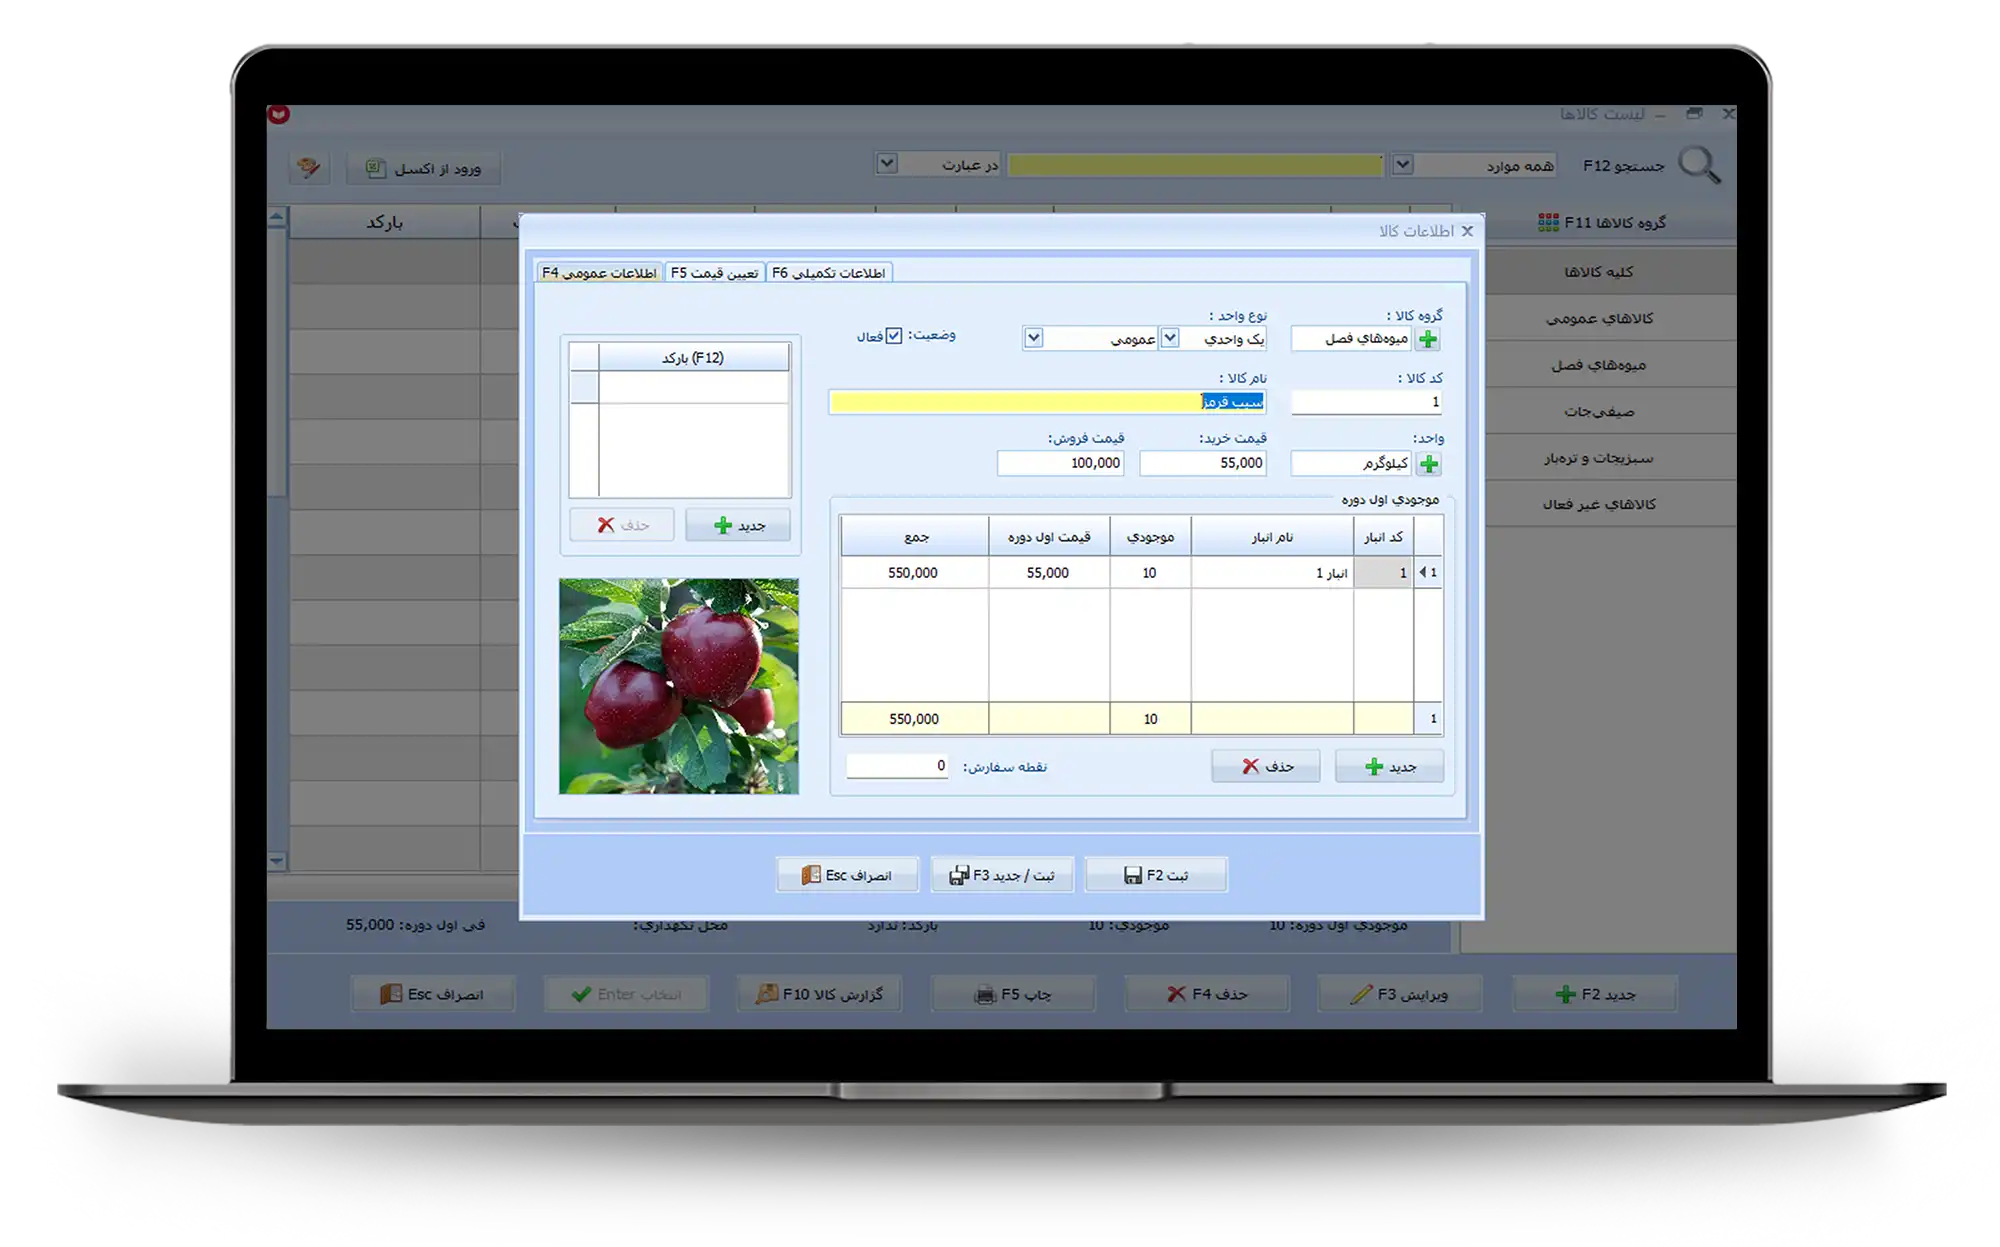Click انصراف Esc button in main window

pyautogui.click(x=433, y=994)
